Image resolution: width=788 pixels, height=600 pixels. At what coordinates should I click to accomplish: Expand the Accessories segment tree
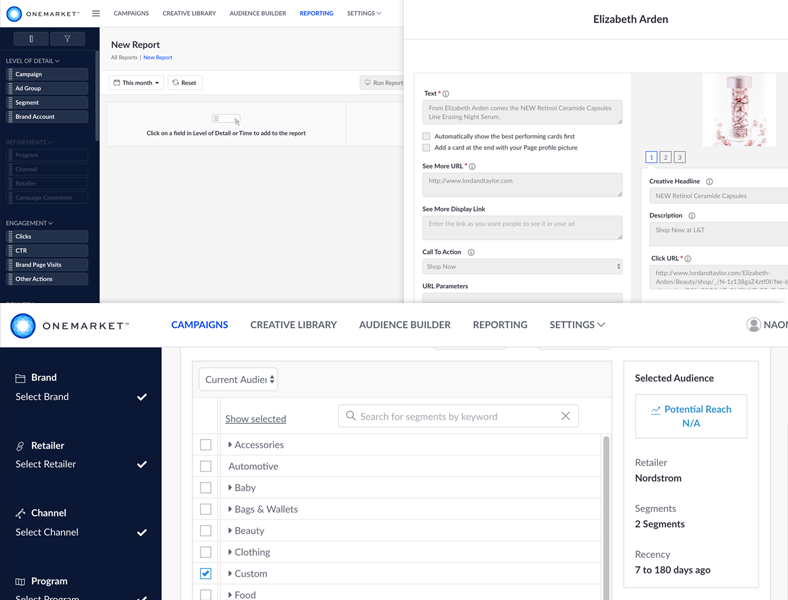pyautogui.click(x=230, y=444)
